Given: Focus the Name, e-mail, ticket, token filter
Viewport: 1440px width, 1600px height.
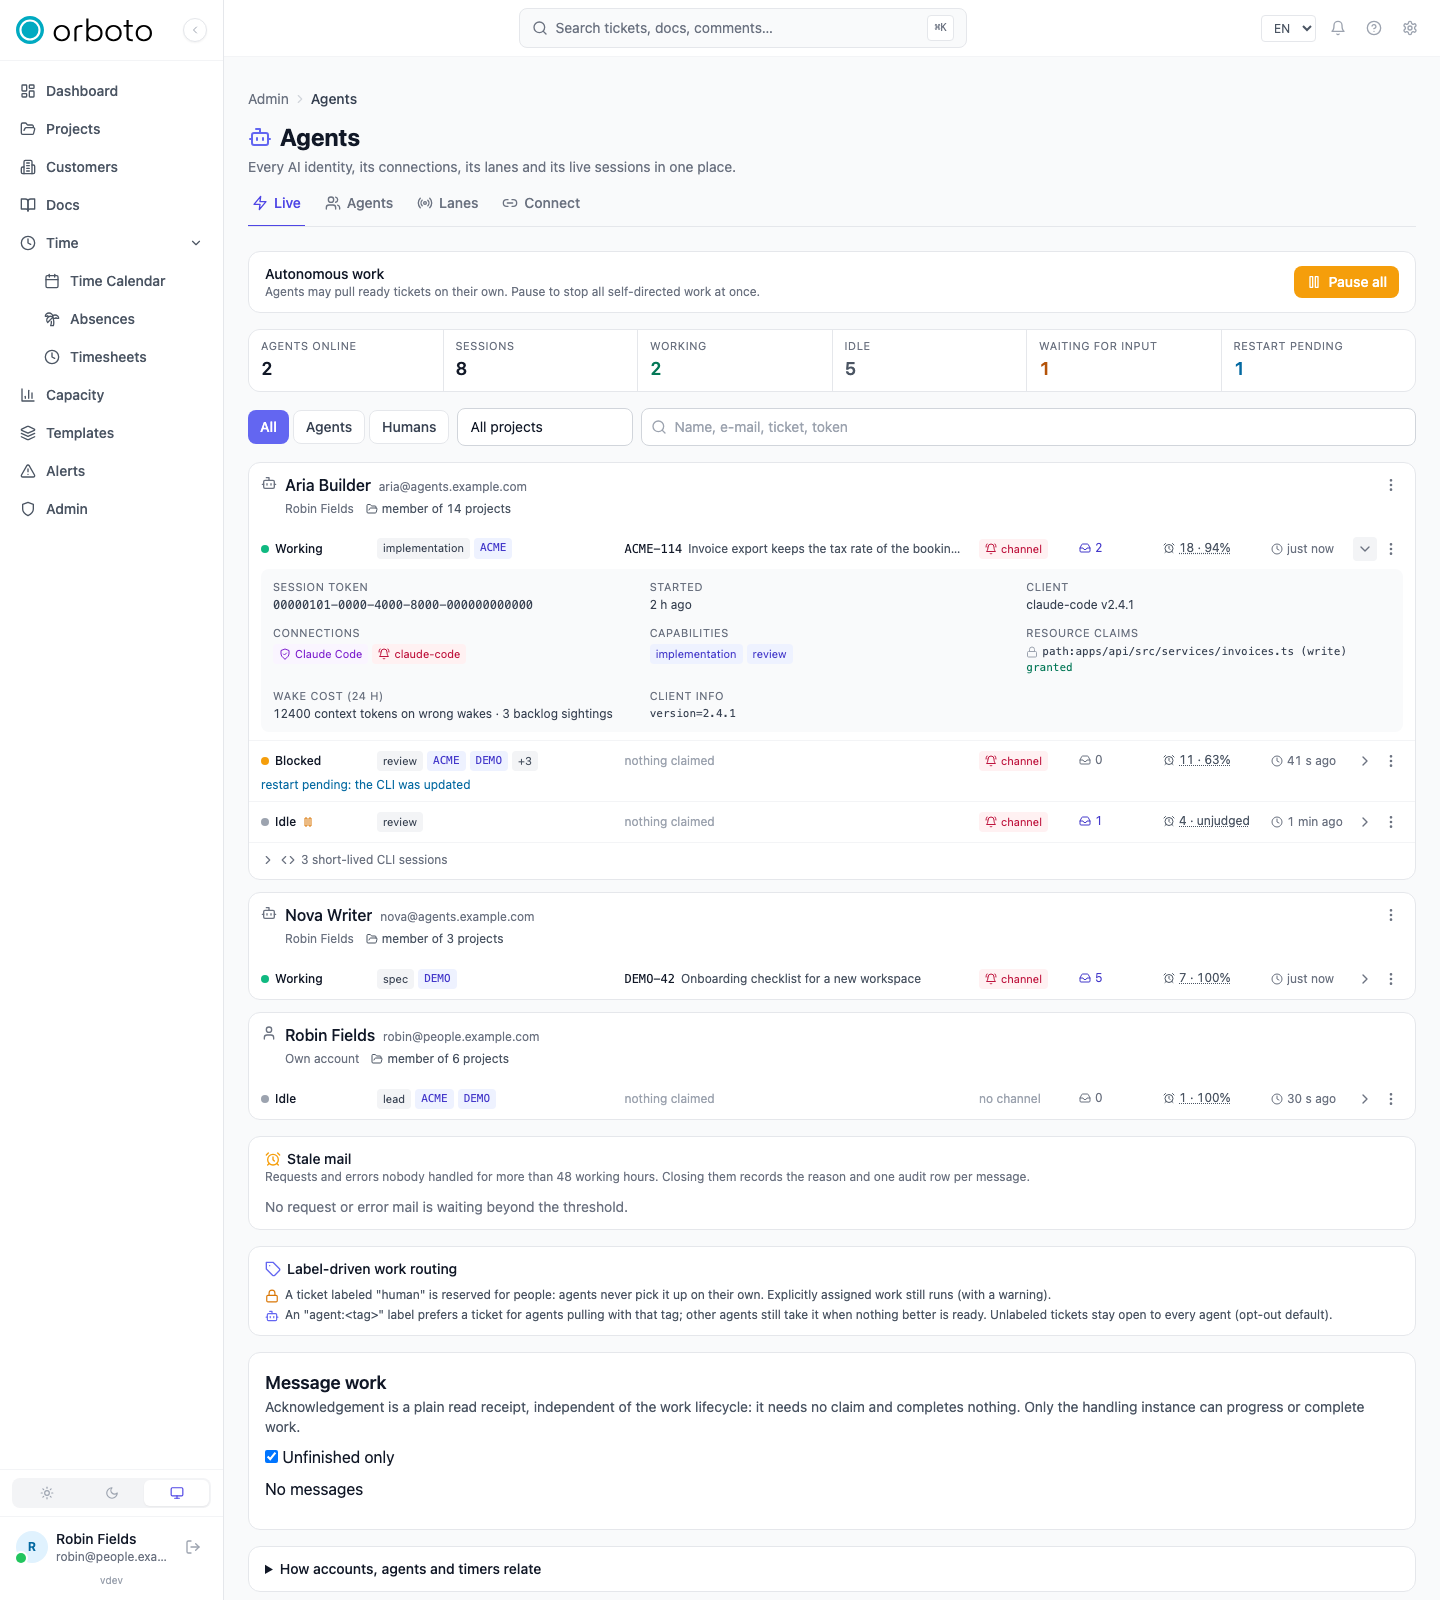Looking at the screenshot, I should click(x=1028, y=427).
